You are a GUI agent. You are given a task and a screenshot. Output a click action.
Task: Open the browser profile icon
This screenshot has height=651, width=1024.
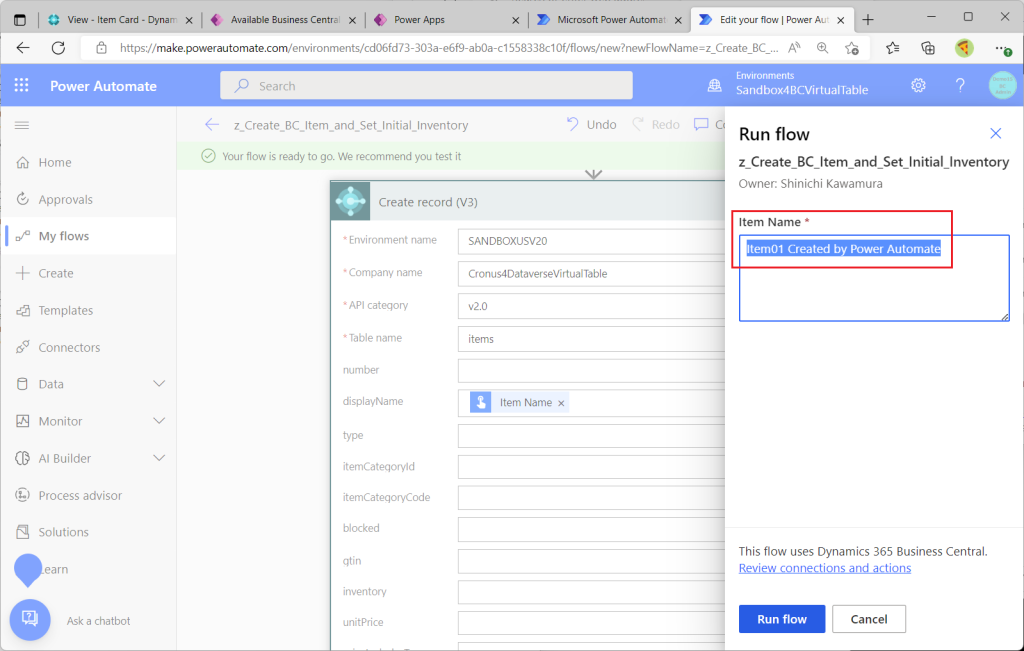tap(964, 48)
